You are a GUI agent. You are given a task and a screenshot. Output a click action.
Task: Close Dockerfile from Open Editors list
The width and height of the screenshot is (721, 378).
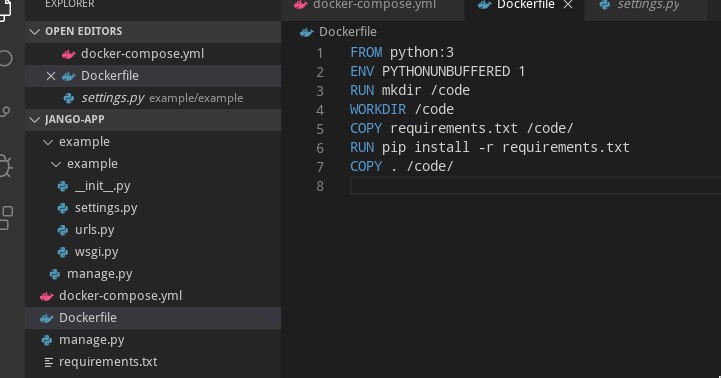point(51,76)
